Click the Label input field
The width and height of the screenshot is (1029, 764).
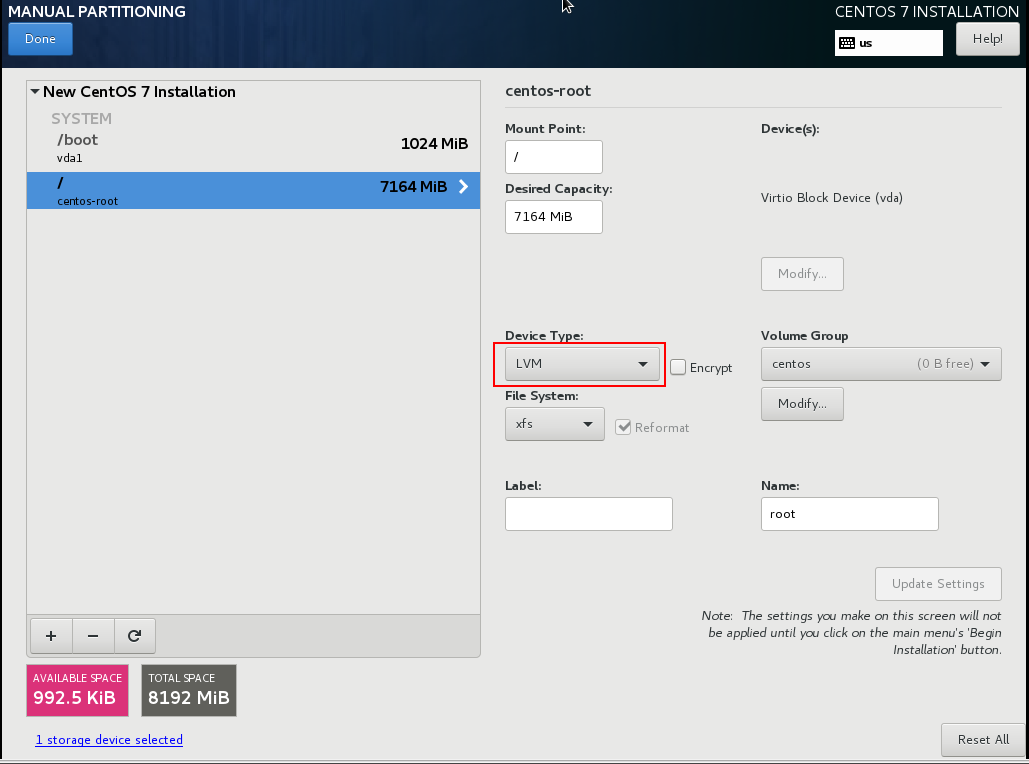tap(589, 514)
